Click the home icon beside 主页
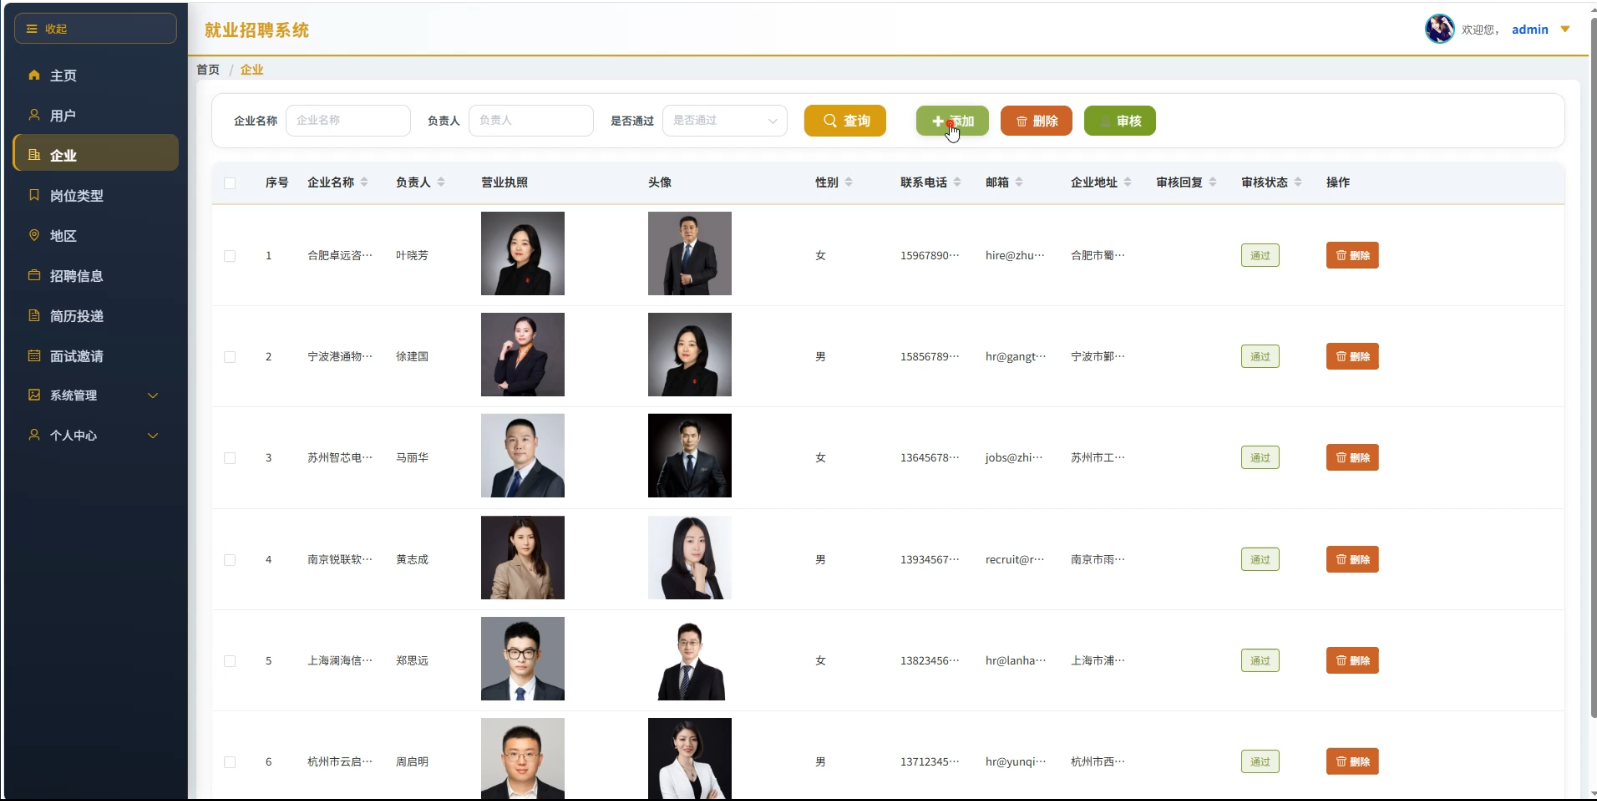Screen dimensions: 1597x801 point(34,75)
